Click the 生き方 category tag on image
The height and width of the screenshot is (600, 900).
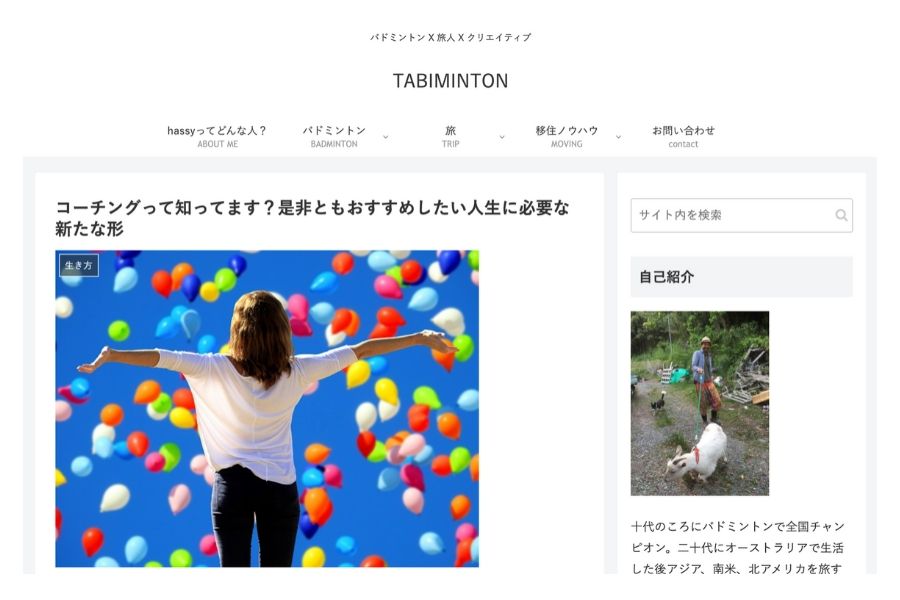point(79,265)
